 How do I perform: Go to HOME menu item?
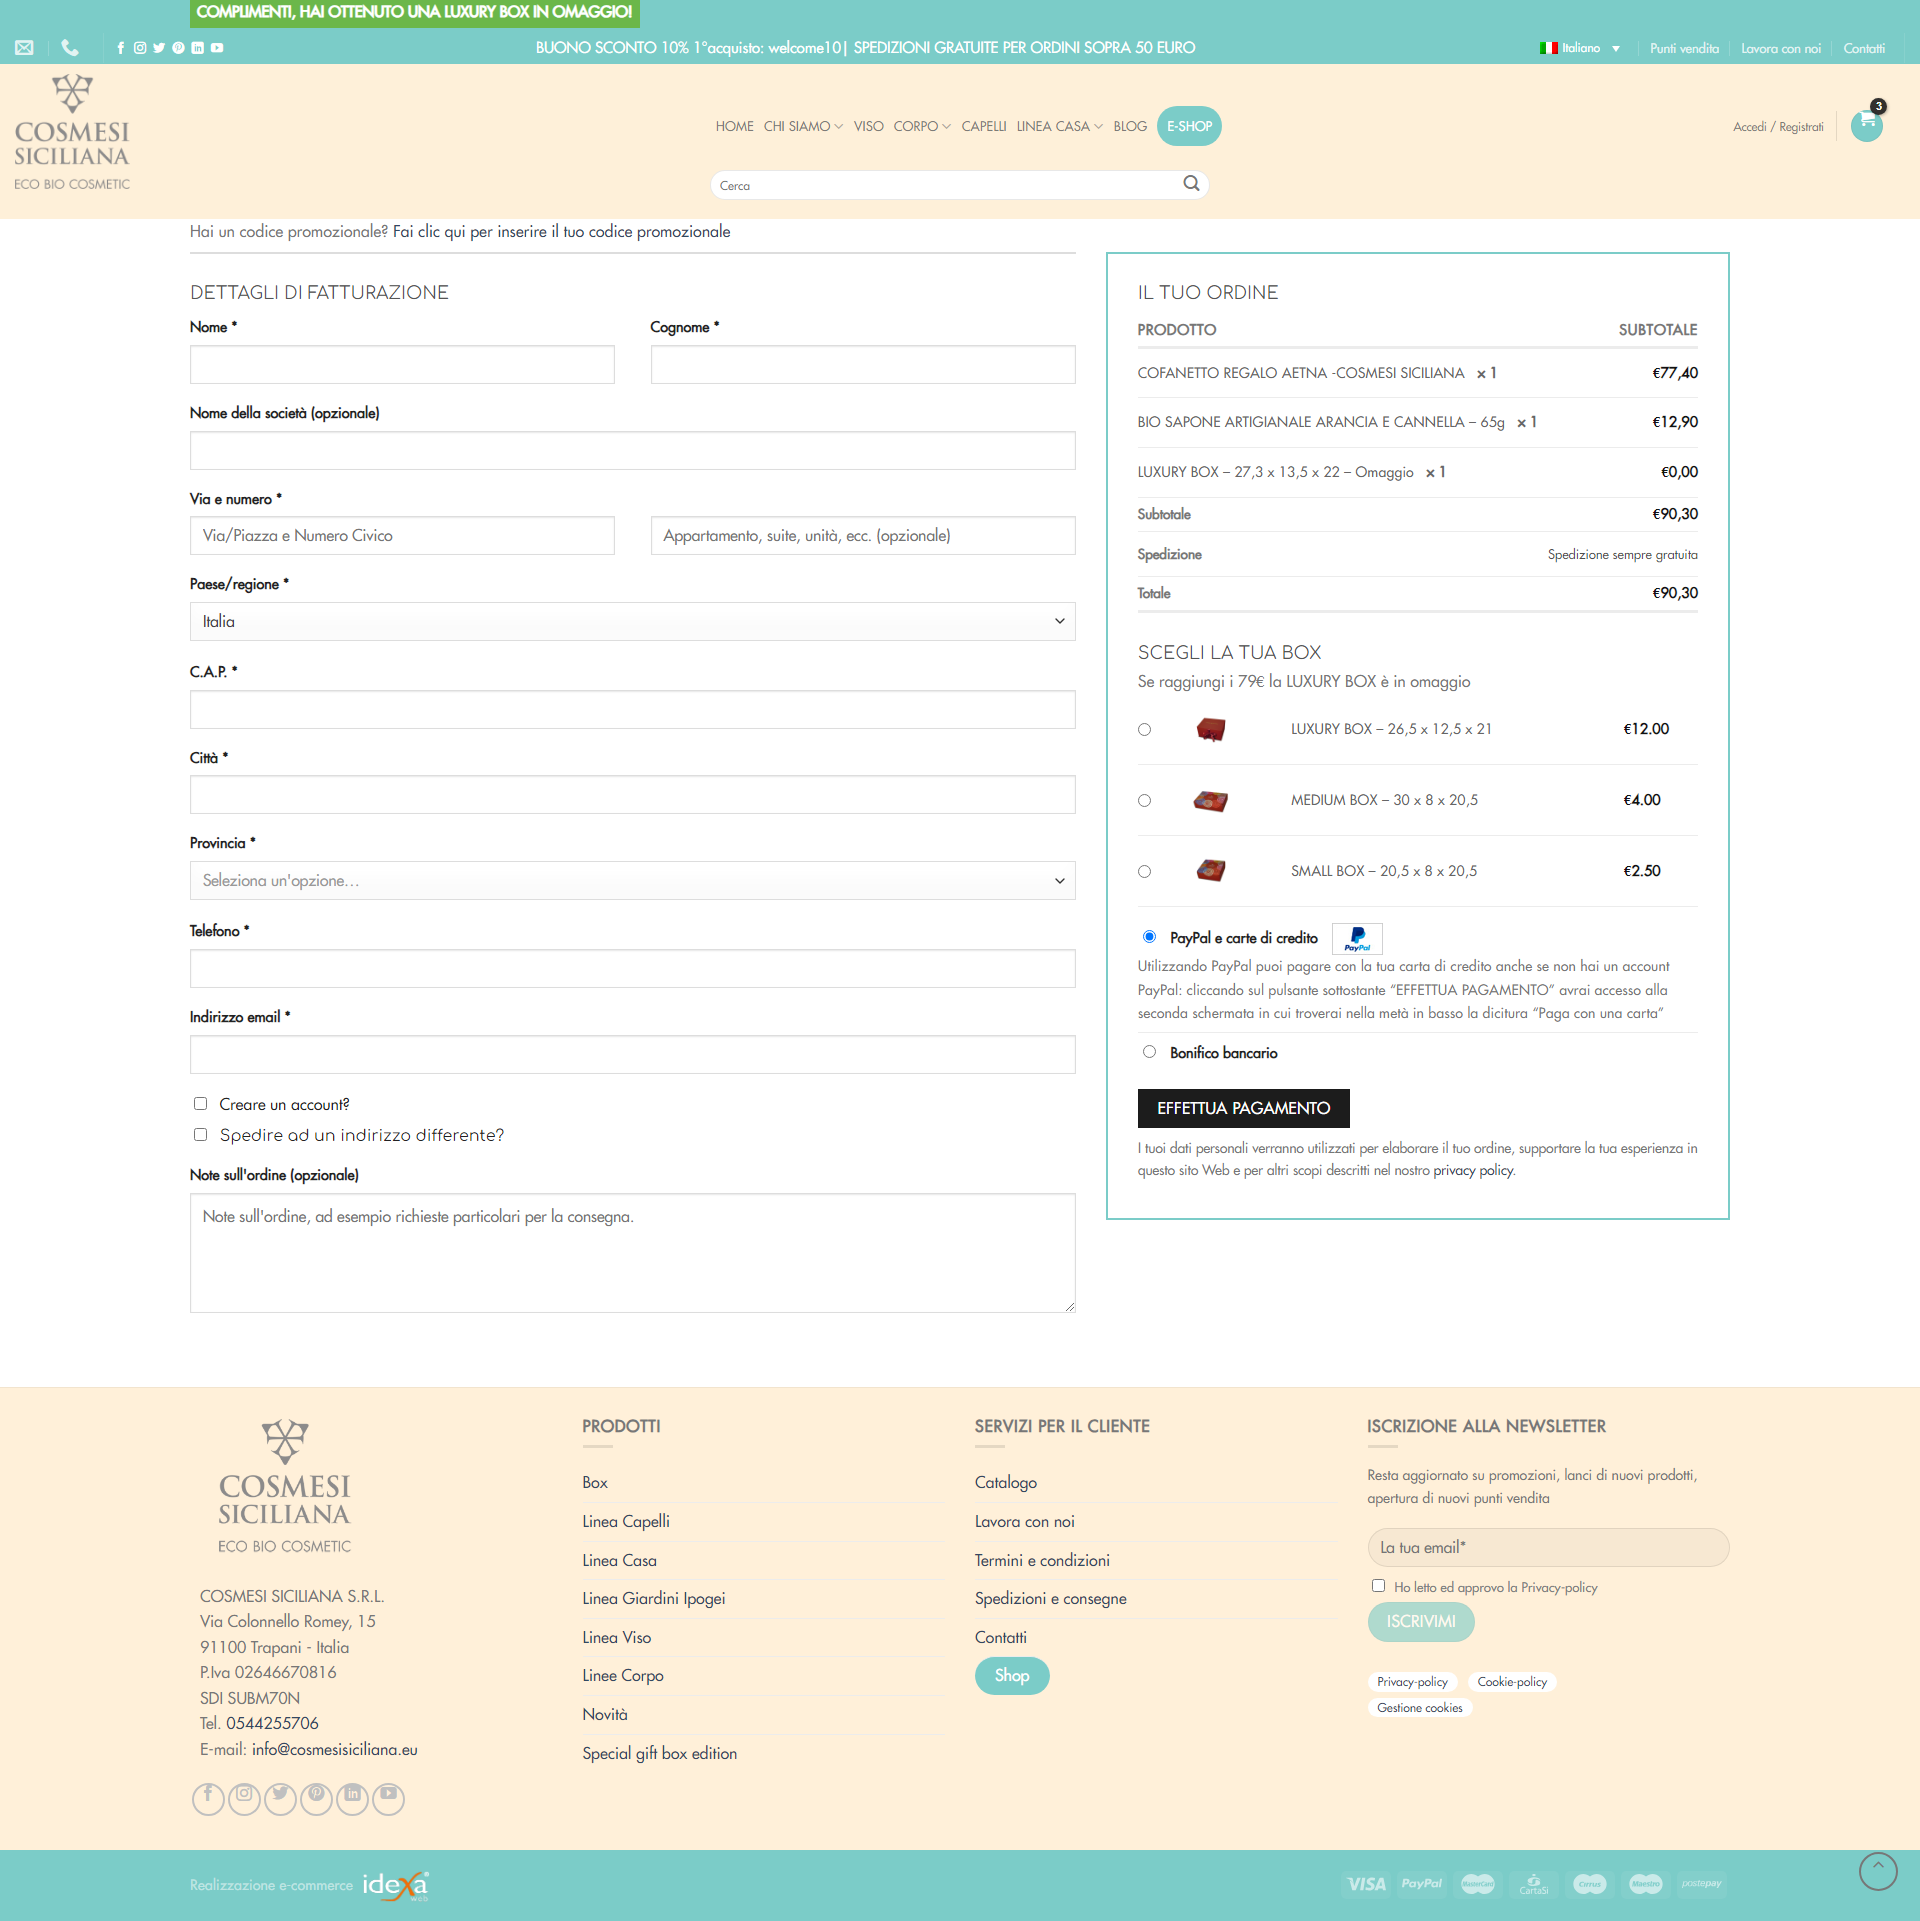tap(735, 126)
